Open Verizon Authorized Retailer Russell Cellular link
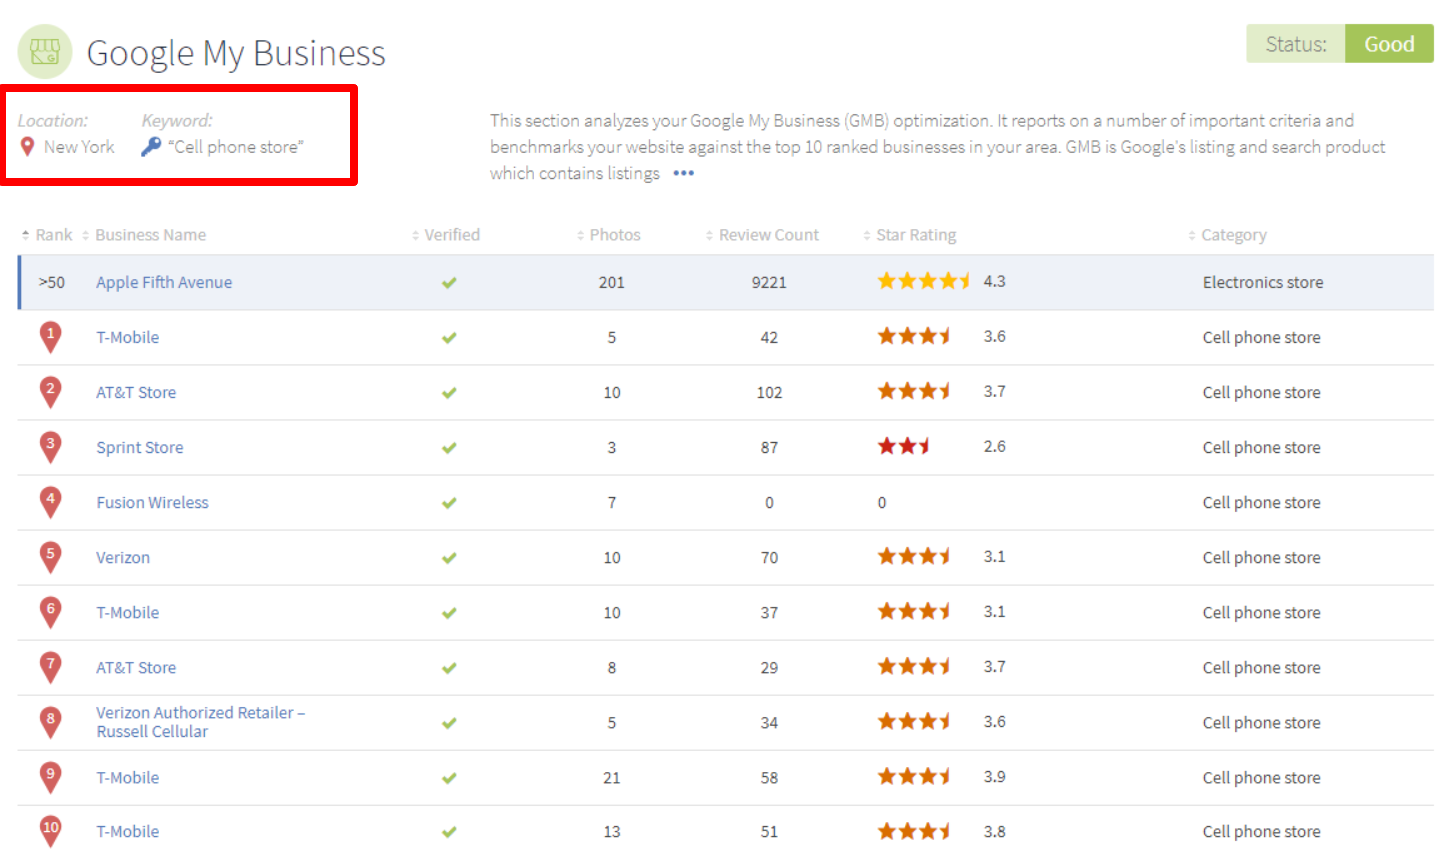Viewport: 1442px width, 854px height. click(200, 722)
